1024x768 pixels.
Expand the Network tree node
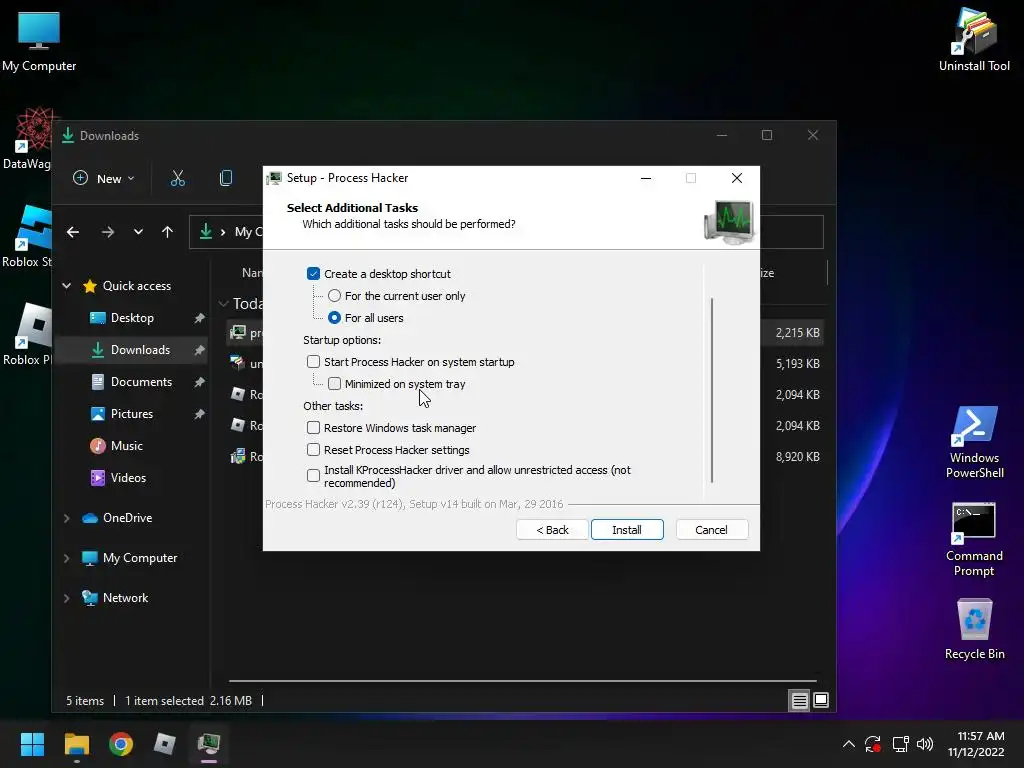[67, 598]
